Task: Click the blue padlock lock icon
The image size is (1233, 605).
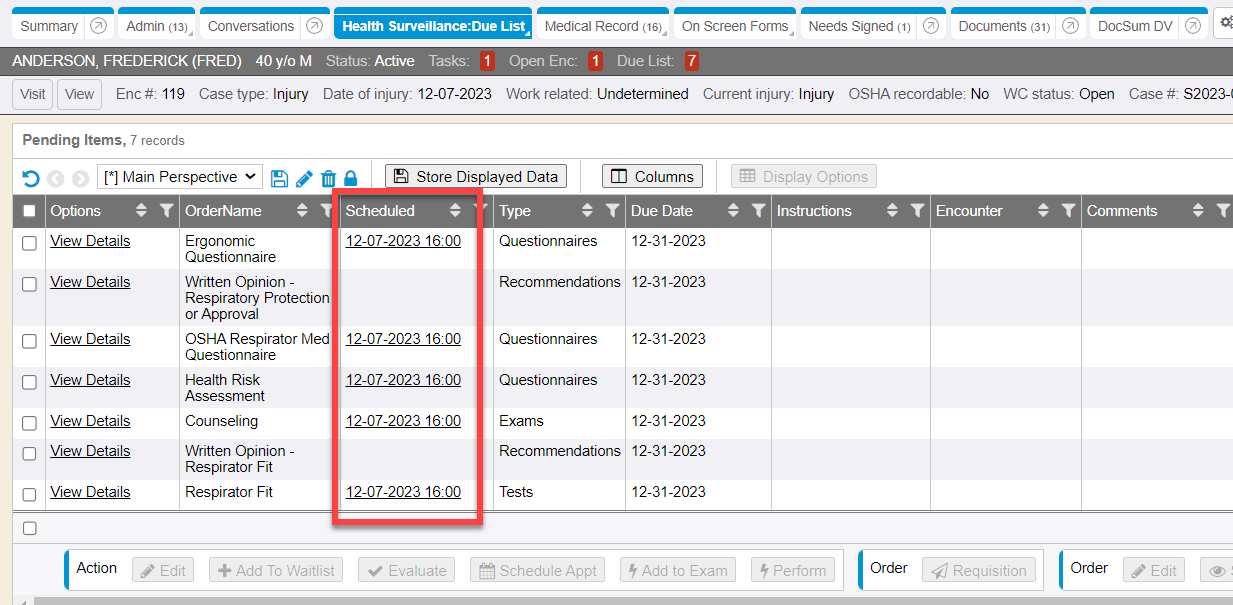Action: [x=350, y=178]
